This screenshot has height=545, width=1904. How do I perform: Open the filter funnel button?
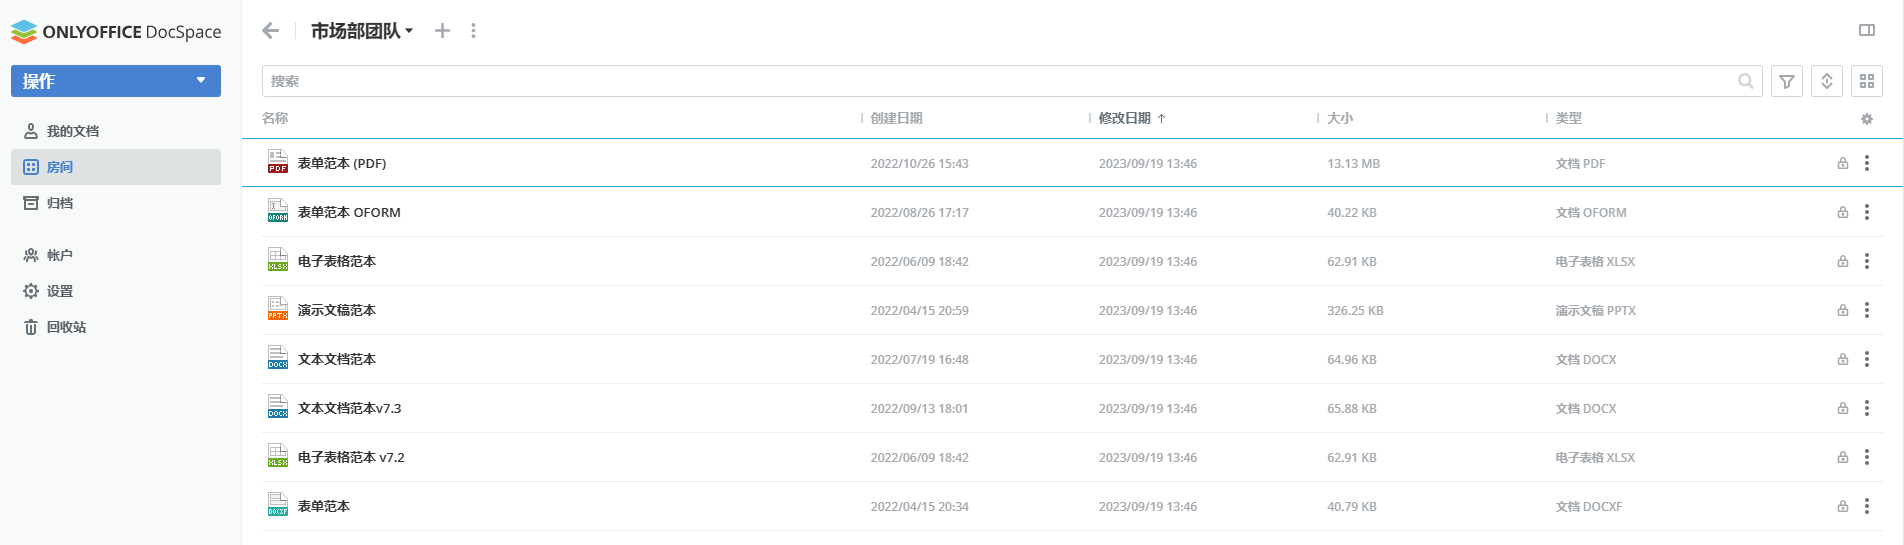pos(1786,81)
